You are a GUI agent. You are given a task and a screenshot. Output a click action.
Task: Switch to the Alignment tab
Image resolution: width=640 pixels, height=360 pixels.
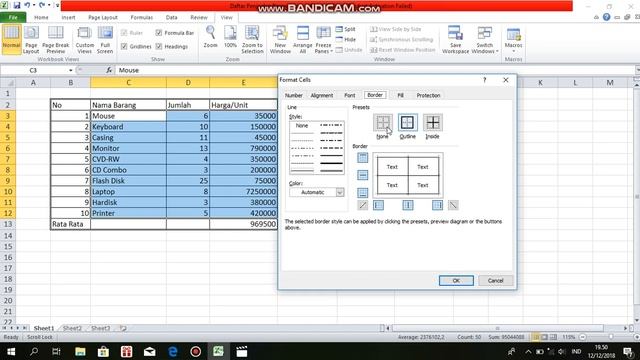click(x=322, y=96)
